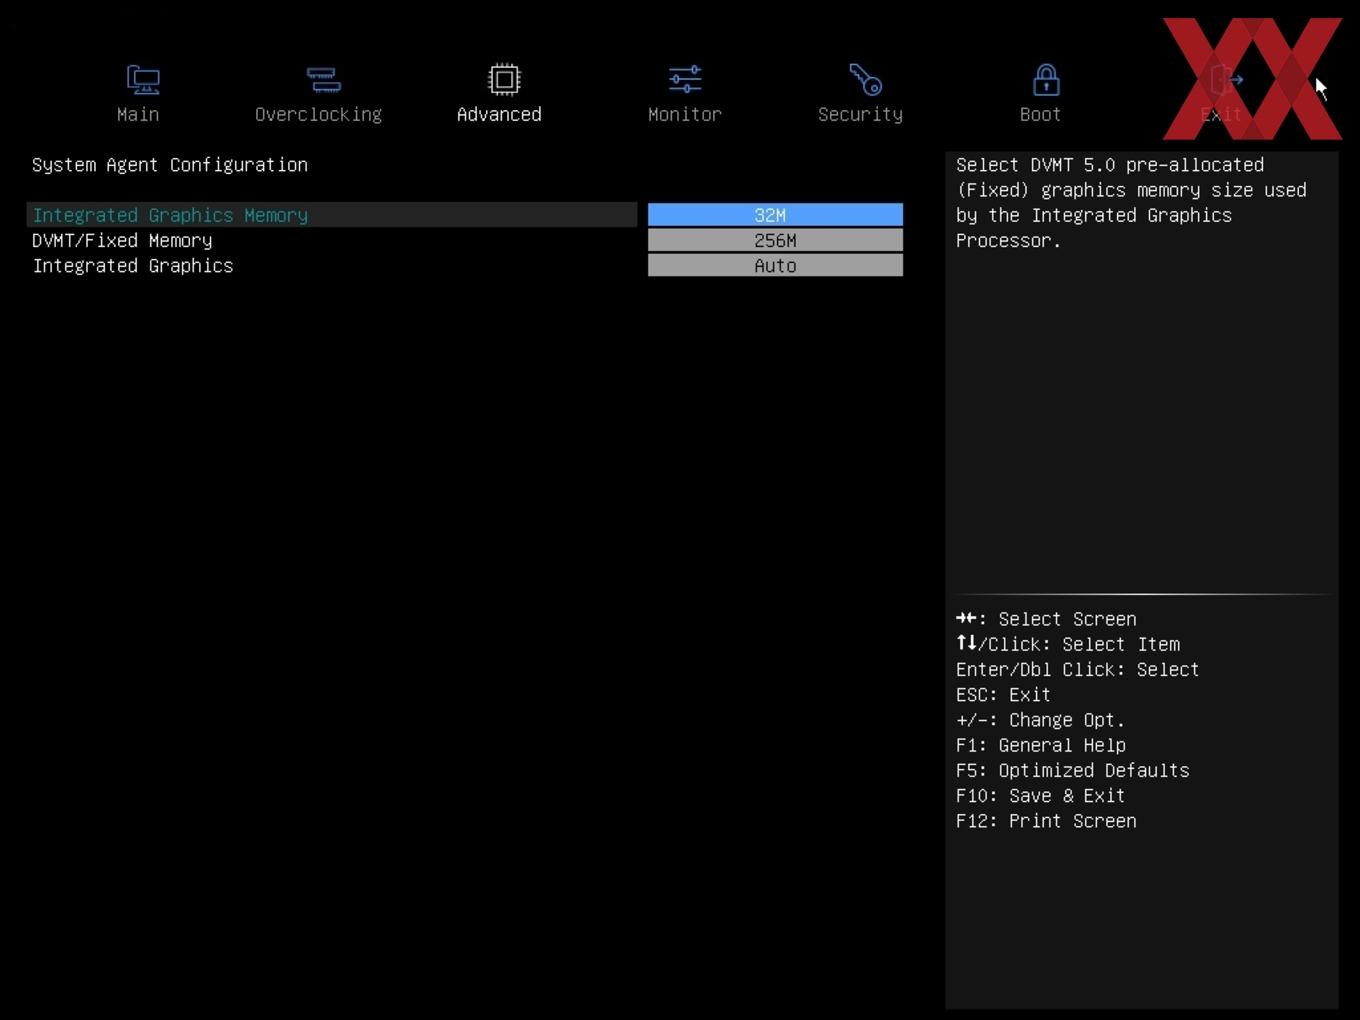Select the DVMT/Fixed Memory row
This screenshot has height=1020, width=1360.
coord(332,240)
